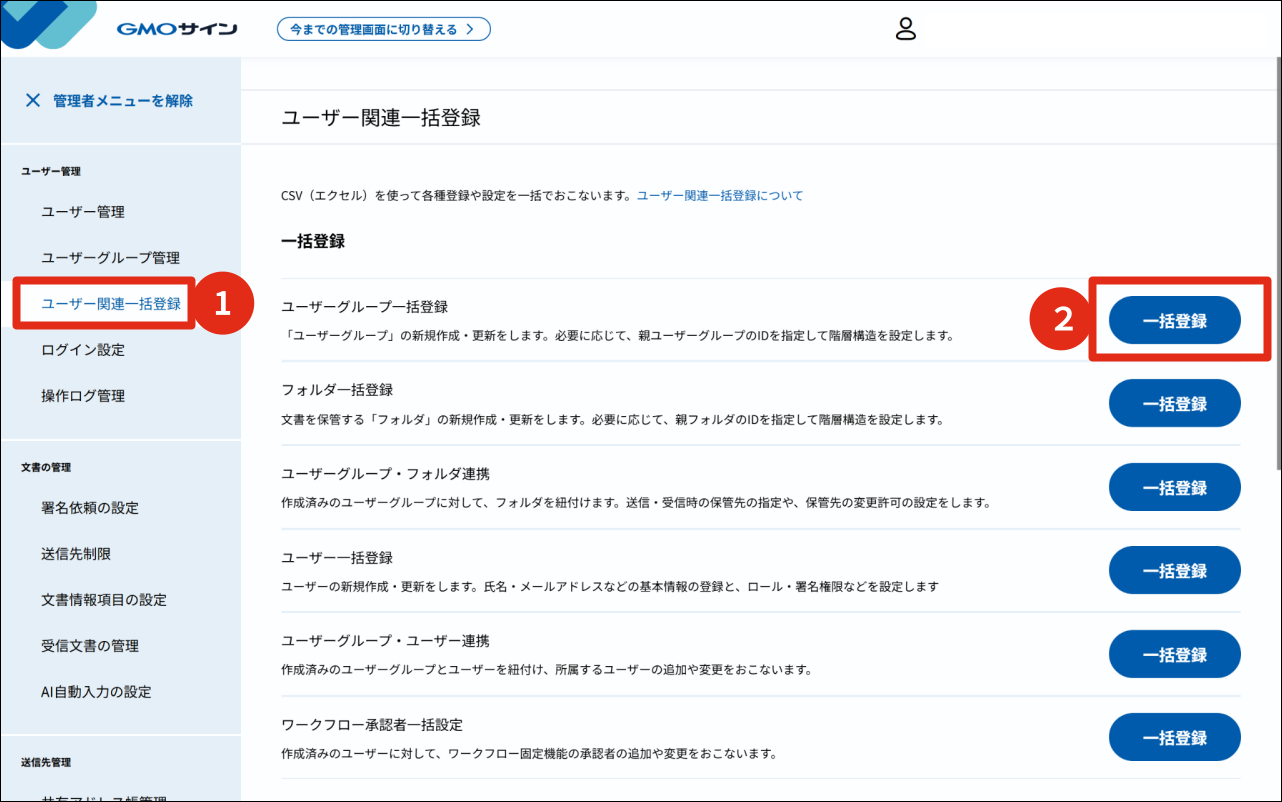The width and height of the screenshot is (1282, 802).
Task: Click 一括登録 for ワークフロー承認者一括設定
Action: click(x=1174, y=737)
